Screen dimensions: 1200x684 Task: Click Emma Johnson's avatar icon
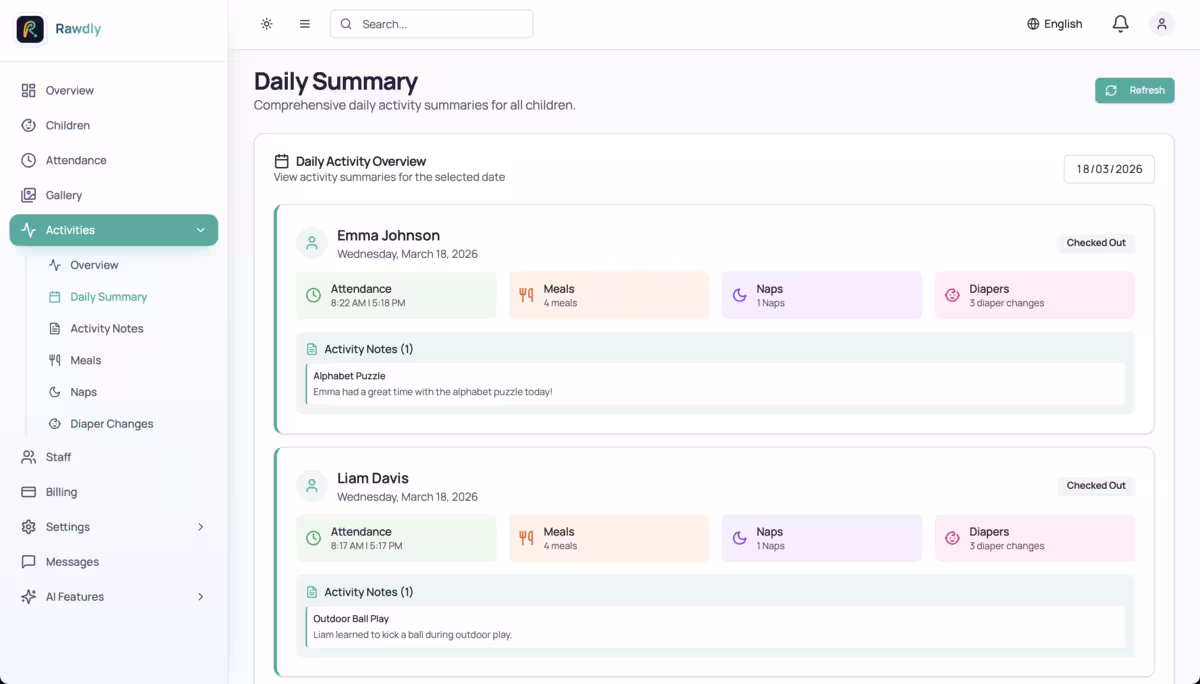[x=312, y=243]
